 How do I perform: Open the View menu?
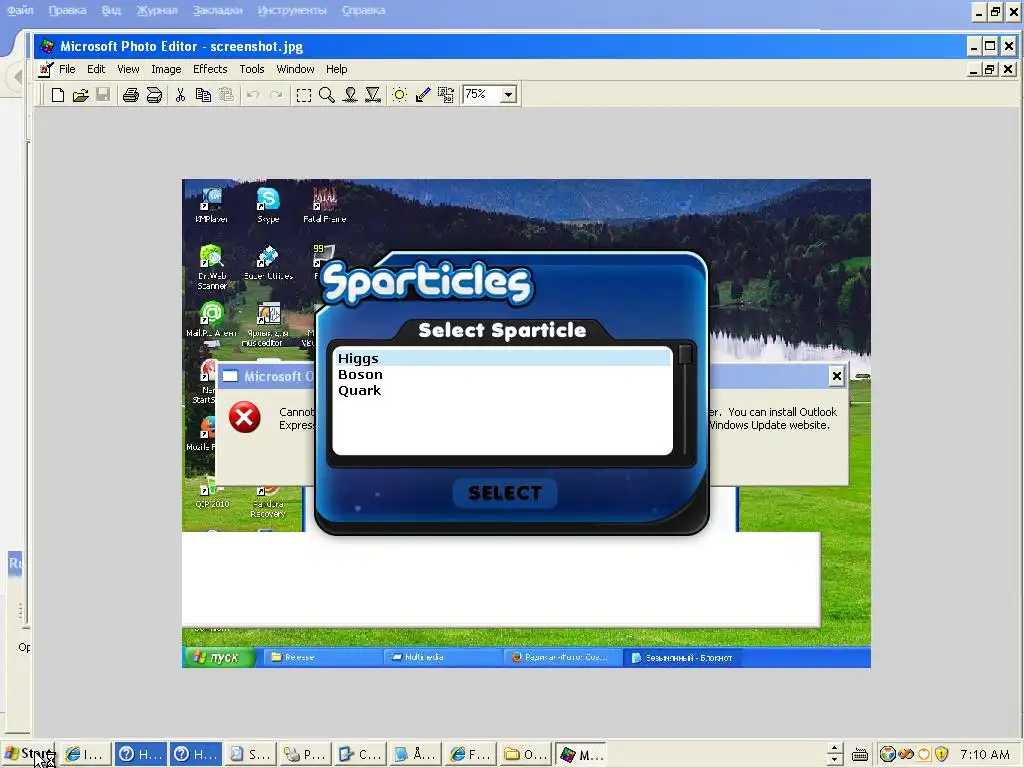128,69
